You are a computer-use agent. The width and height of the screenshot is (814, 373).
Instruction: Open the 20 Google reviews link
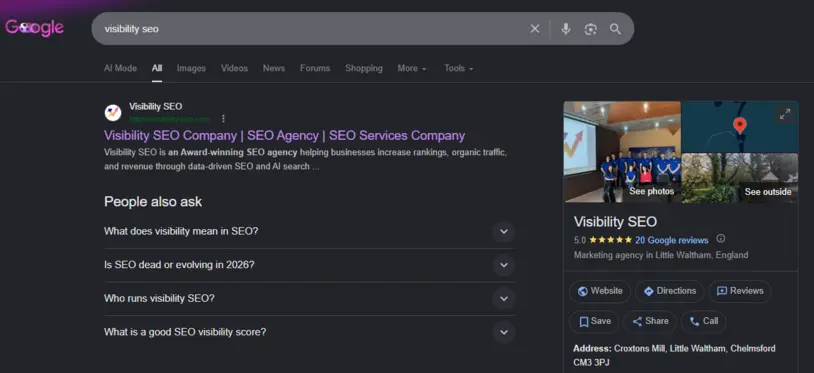pos(672,240)
